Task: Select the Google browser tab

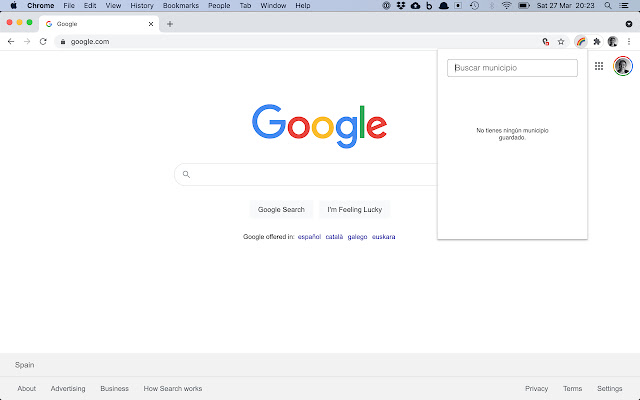Action: coord(99,24)
